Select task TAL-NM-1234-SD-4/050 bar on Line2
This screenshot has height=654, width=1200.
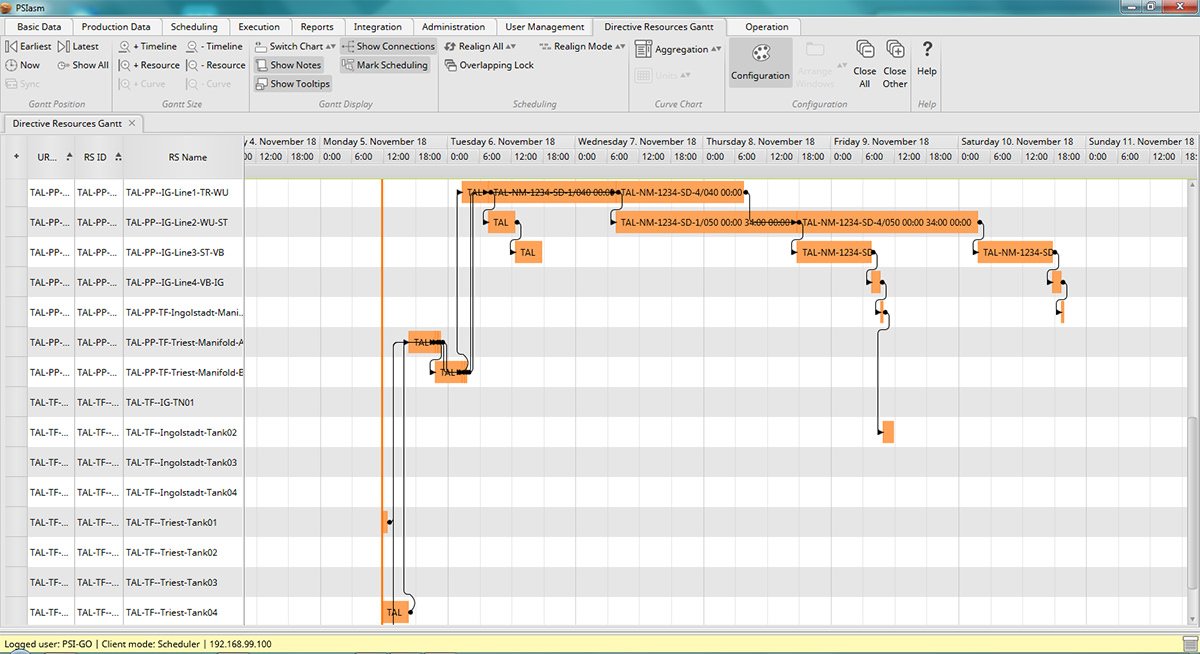pos(886,222)
